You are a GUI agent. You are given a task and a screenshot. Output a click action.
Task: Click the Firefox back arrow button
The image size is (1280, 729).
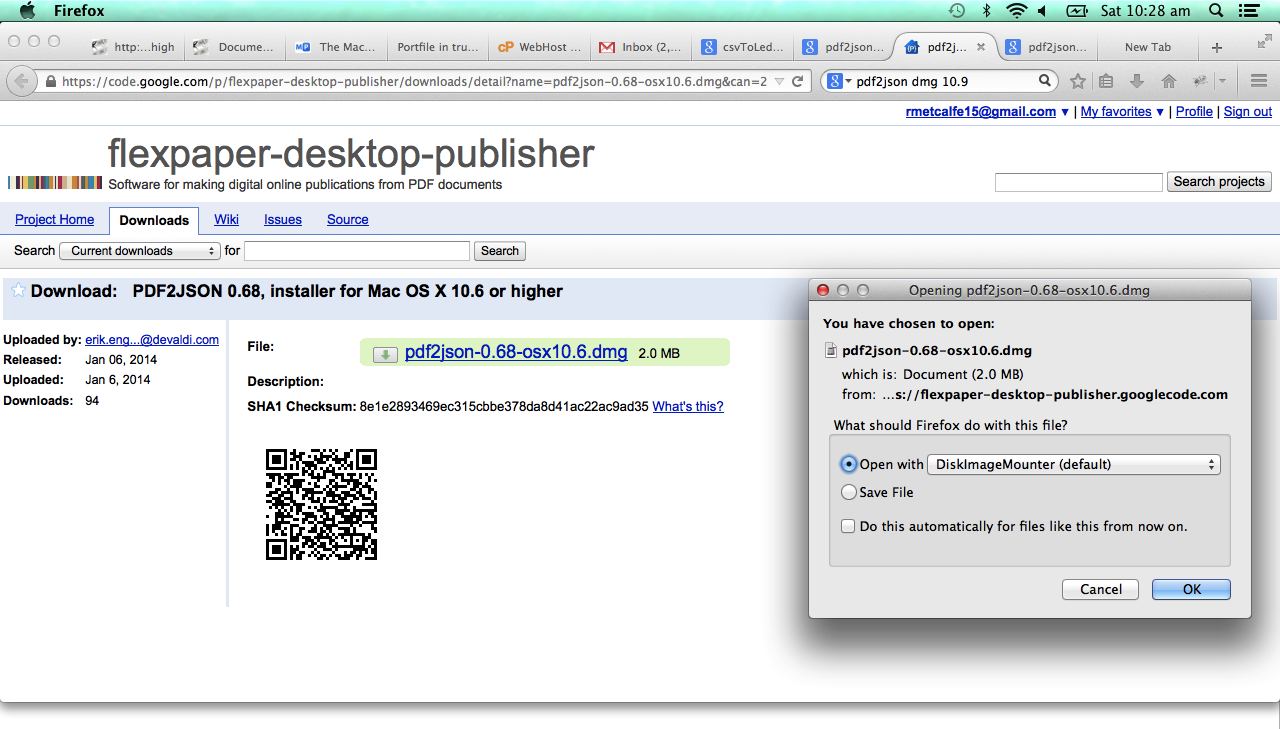[x=21, y=81]
